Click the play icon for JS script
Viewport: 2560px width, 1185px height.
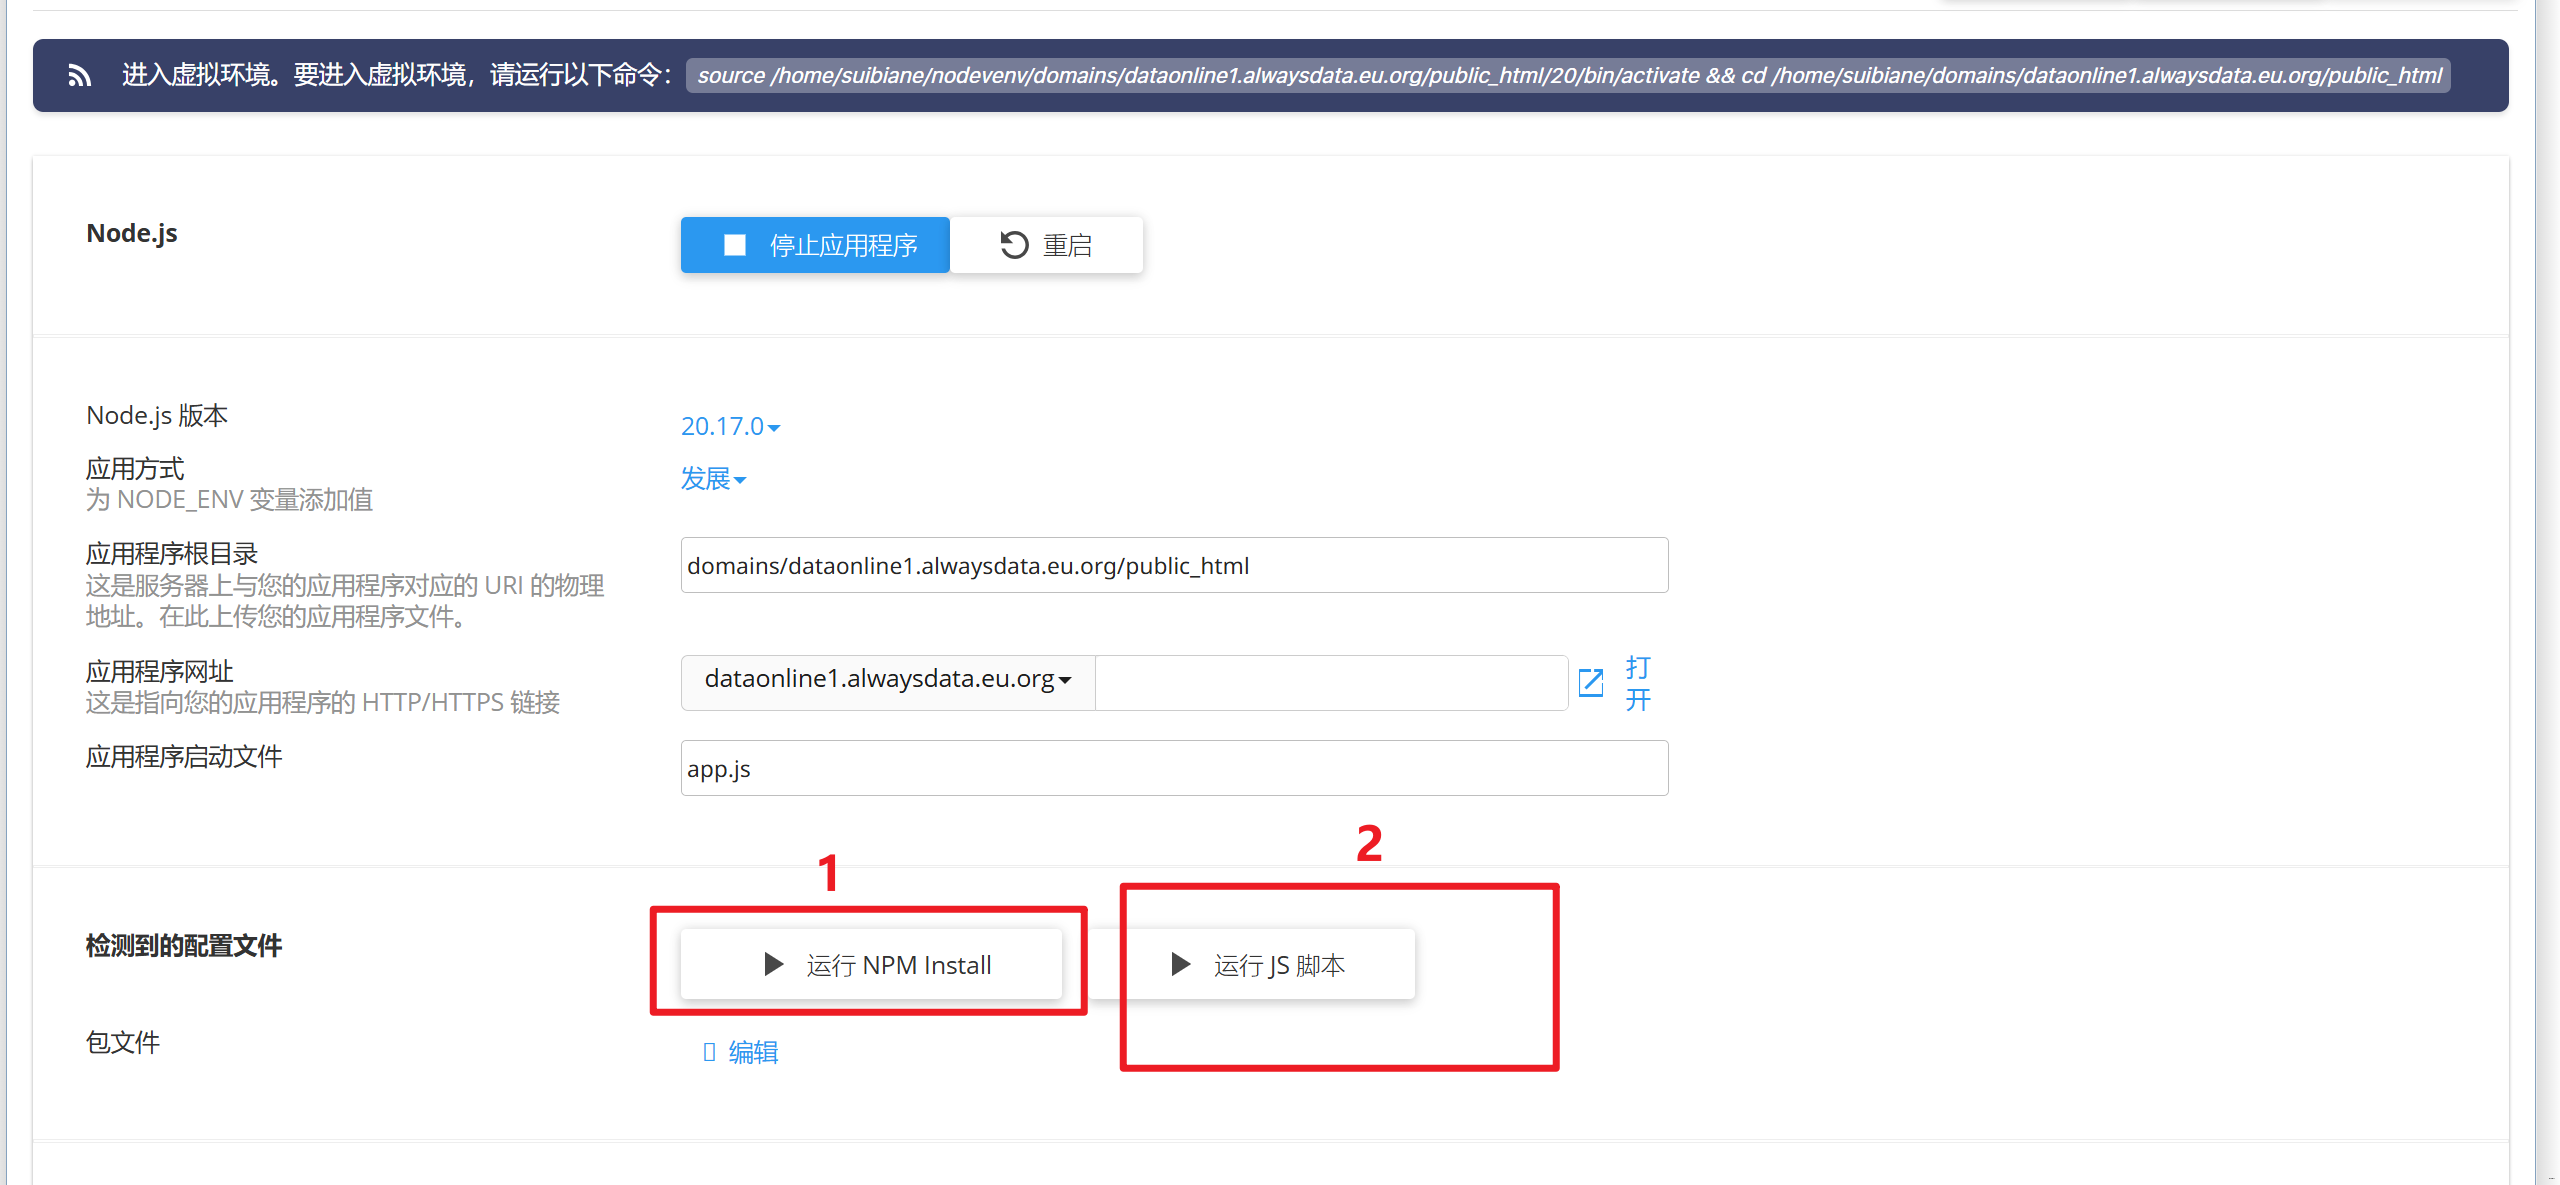(1180, 964)
